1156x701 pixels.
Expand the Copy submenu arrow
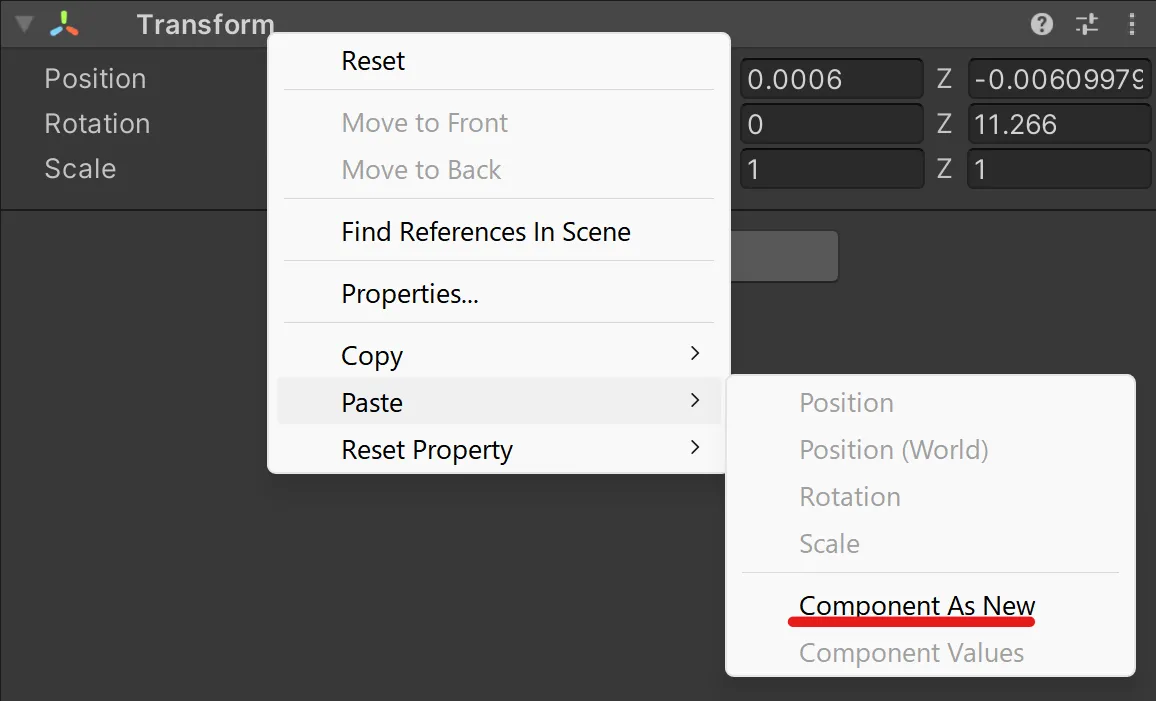[x=694, y=354]
